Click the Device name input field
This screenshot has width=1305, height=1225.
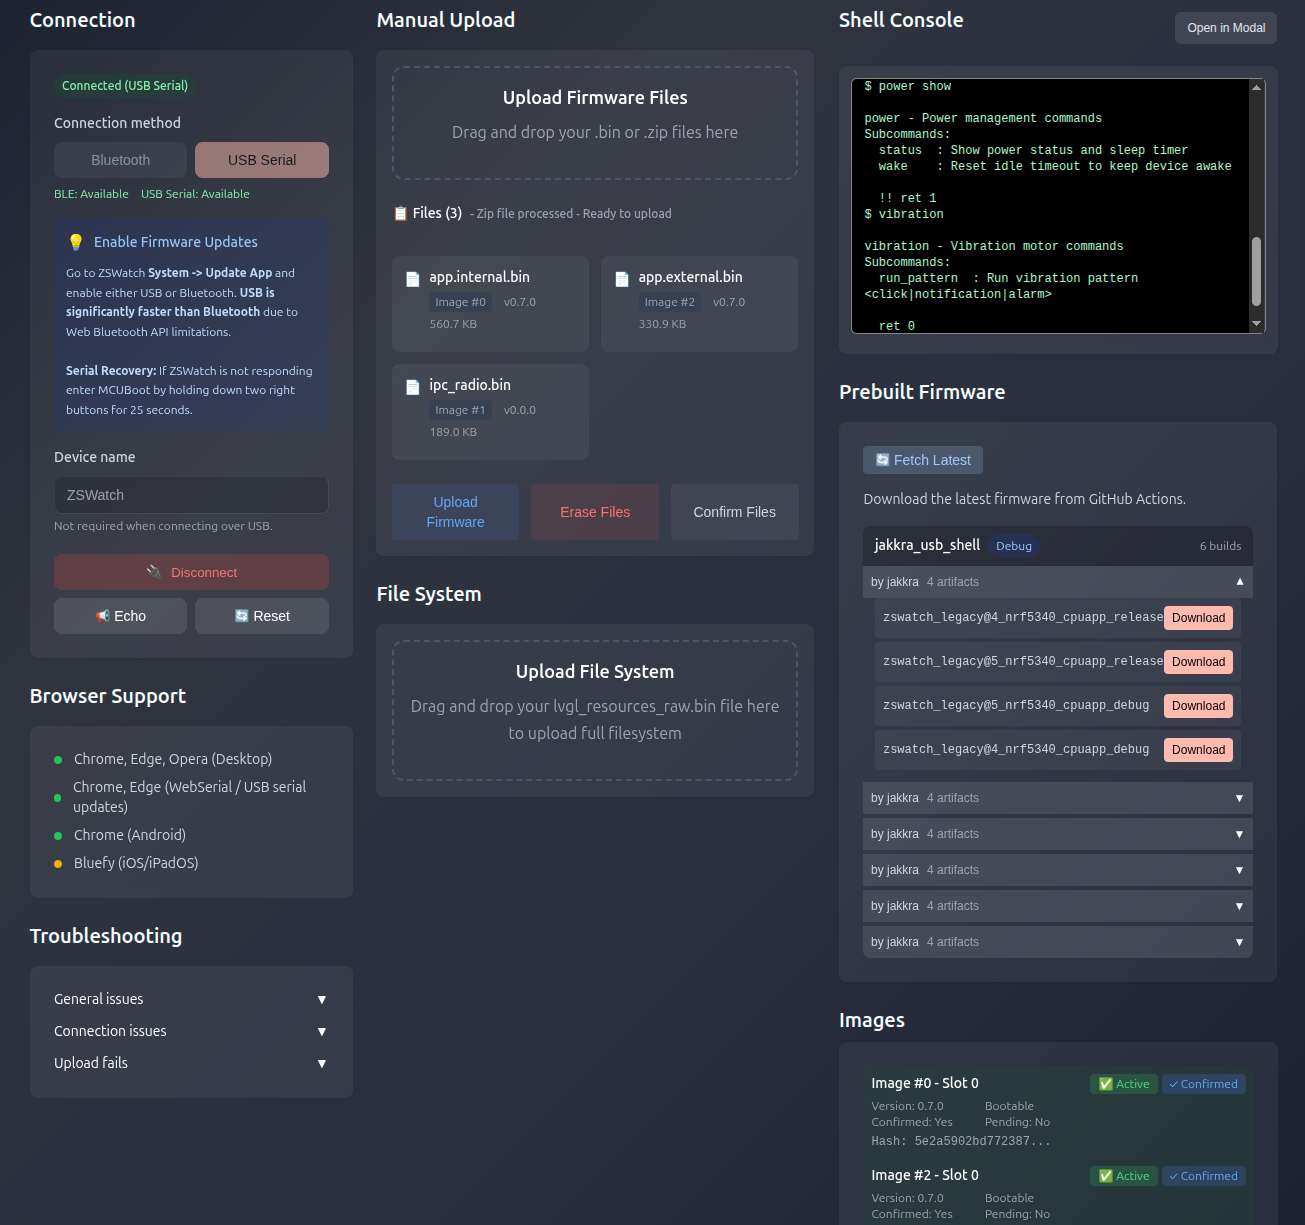click(191, 495)
